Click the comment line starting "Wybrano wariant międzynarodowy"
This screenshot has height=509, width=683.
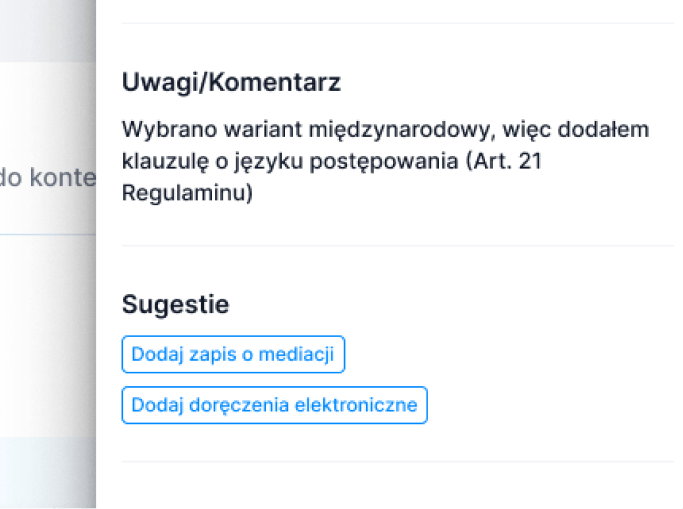[385, 130]
